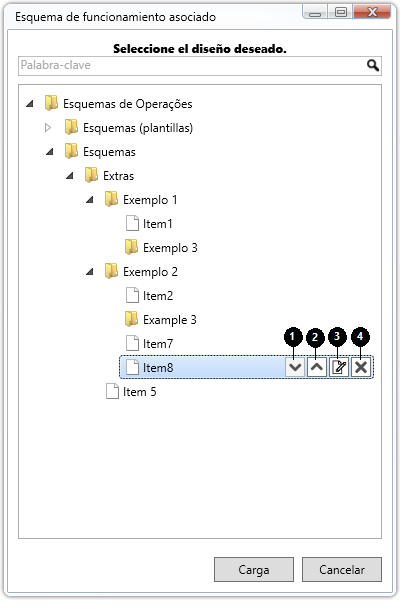417x611 pixels.
Task: Collapse the Extras folder
Action: 70,176
